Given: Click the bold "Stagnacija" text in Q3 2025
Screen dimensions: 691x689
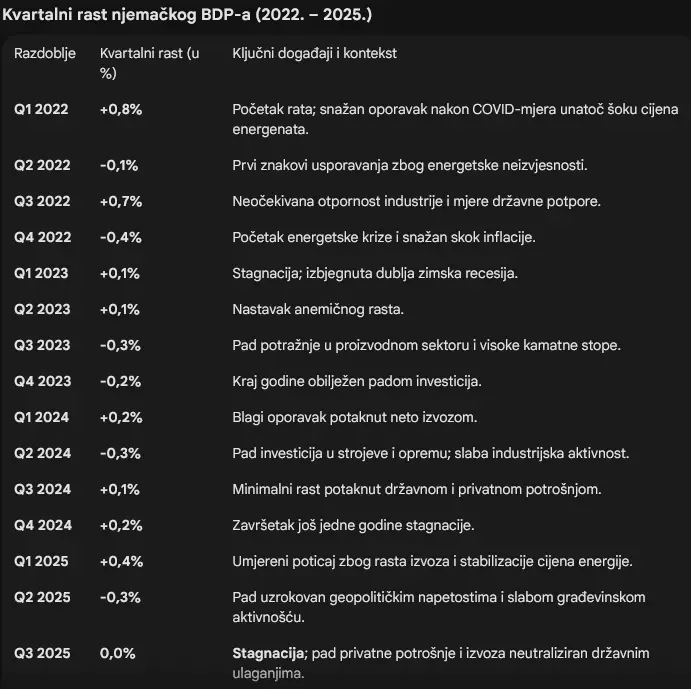Looking at the screenshot, I should [x=268, y=653].
